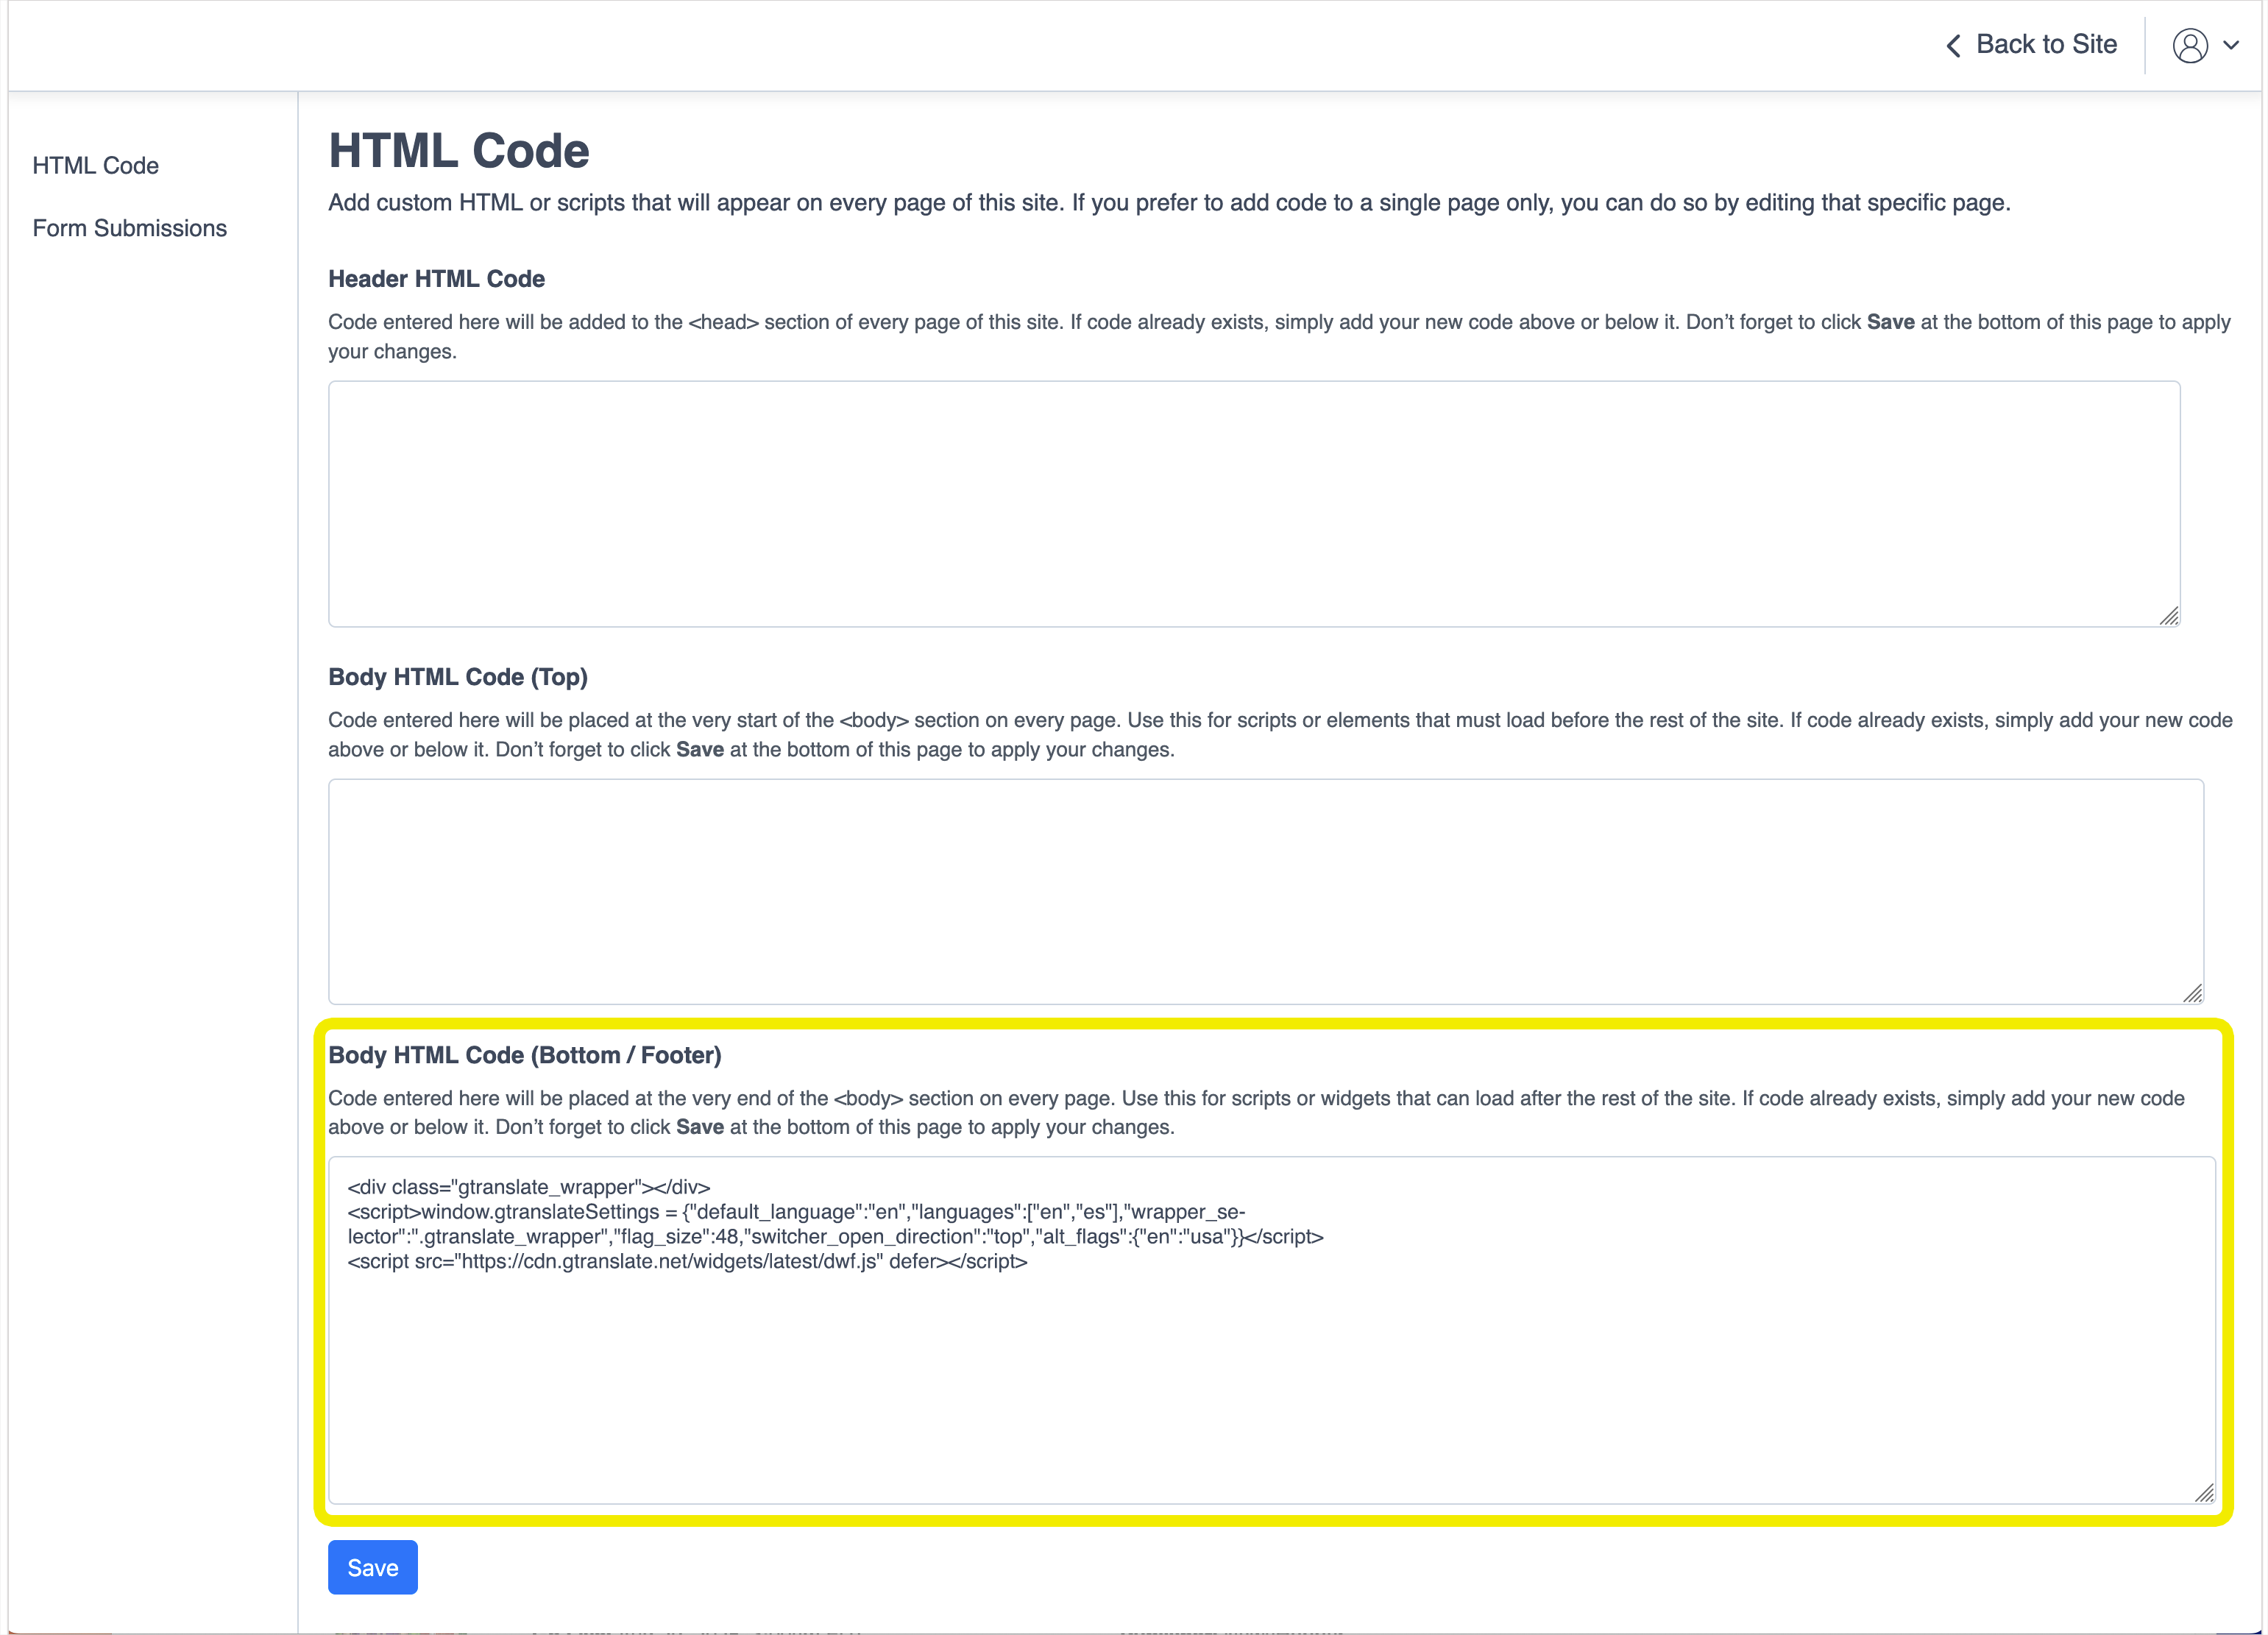Click inside the Header HTML Code textarea
Screen dimensions: 2268x1635
tap(1254, 504)
